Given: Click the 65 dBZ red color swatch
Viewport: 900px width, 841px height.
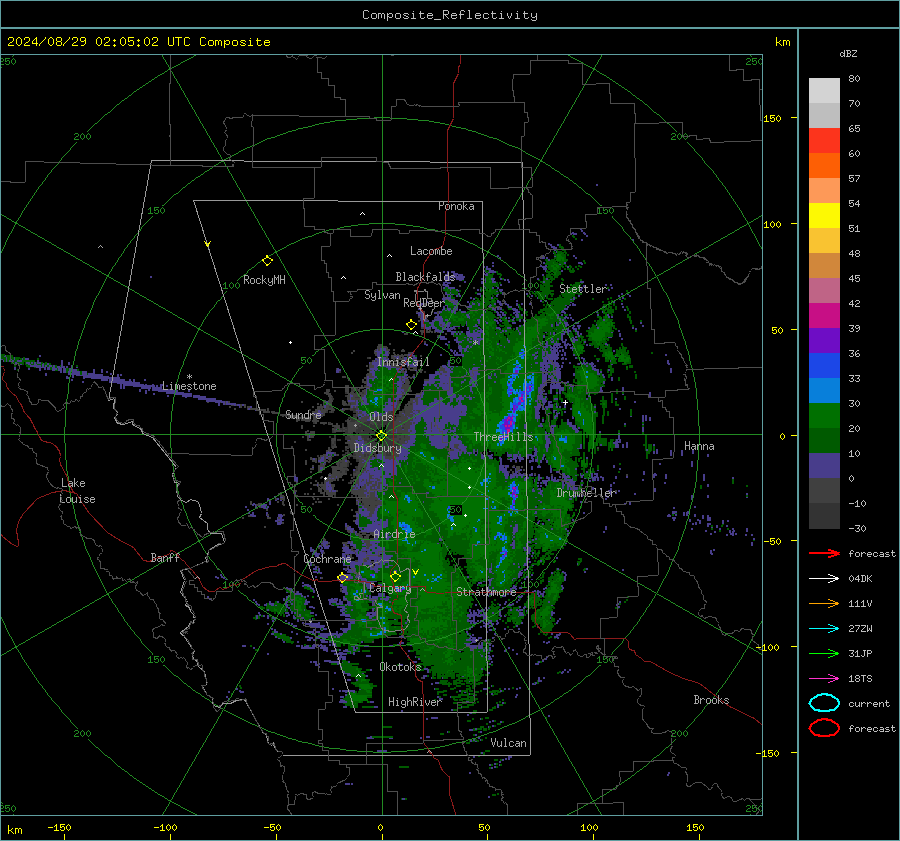Looking at the screenshot, I should pos(824,141).
